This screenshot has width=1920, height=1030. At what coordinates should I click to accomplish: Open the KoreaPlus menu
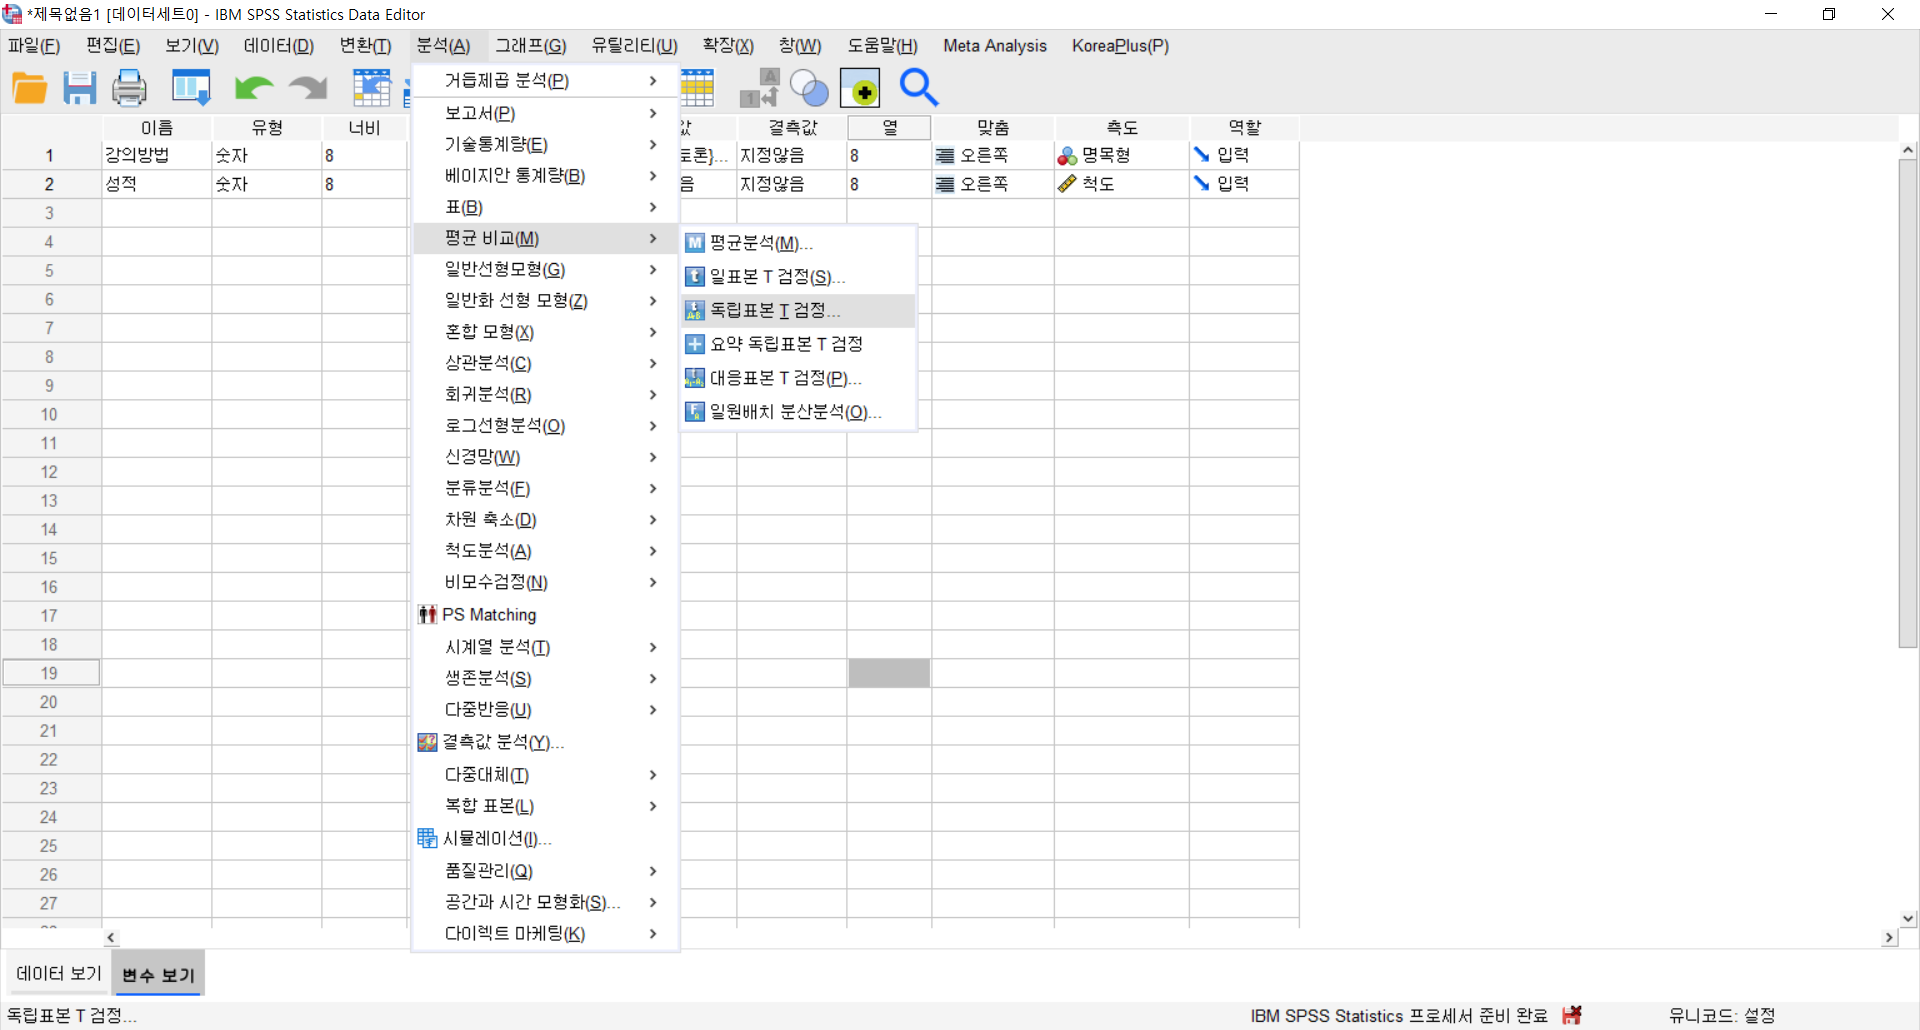coord(1120,46)
